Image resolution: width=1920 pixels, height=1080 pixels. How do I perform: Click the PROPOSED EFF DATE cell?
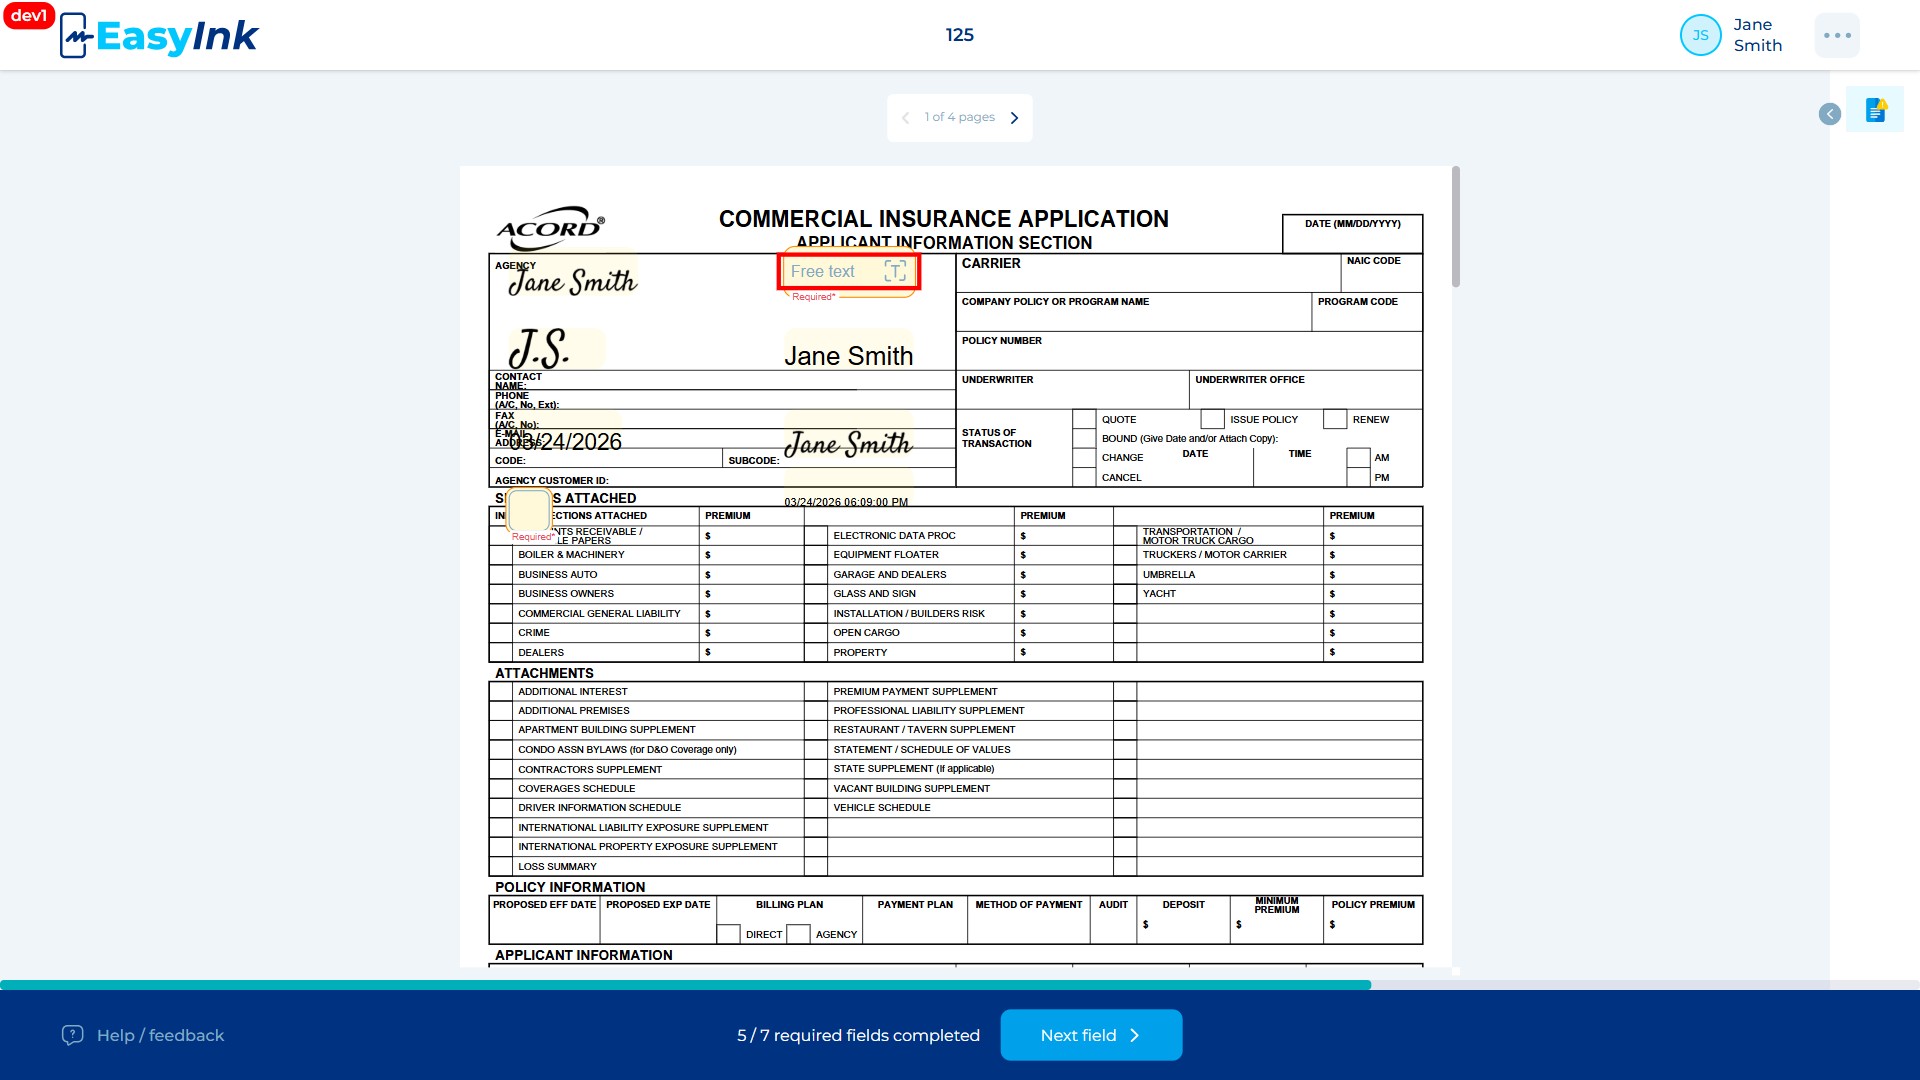click(x=544, y=919)
